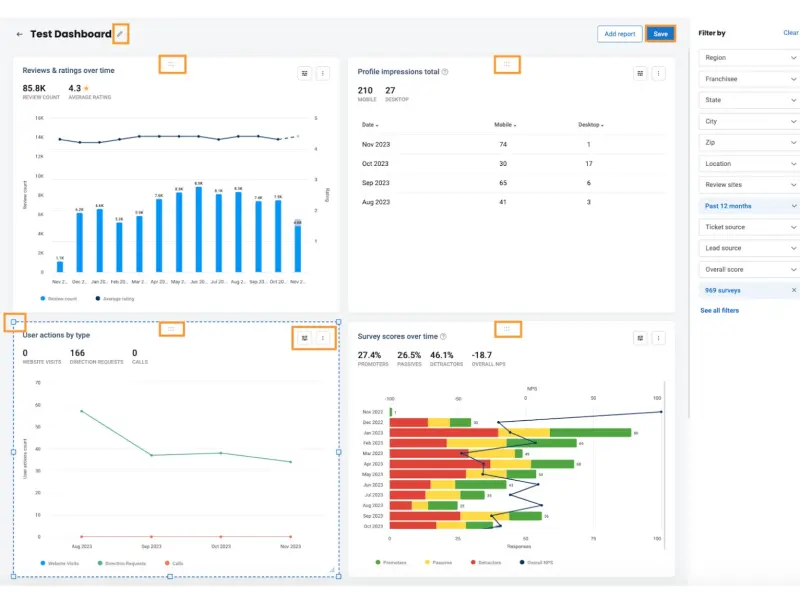Open filter settings on Reviews & ratings widget

point(304,73)
